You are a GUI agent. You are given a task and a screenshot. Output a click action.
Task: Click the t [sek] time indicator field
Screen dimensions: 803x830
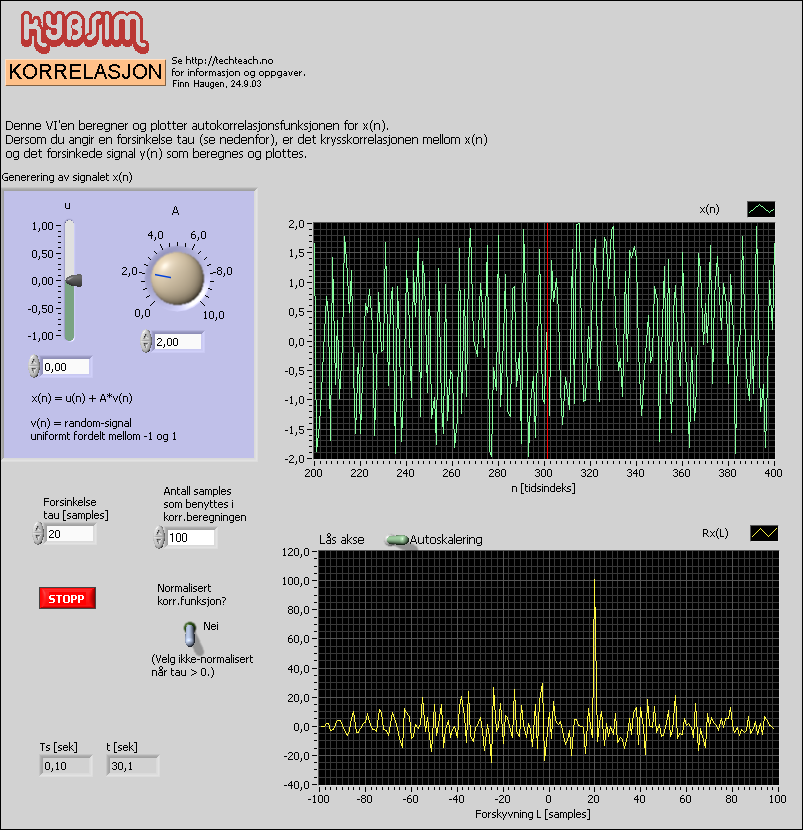(132, 766)
